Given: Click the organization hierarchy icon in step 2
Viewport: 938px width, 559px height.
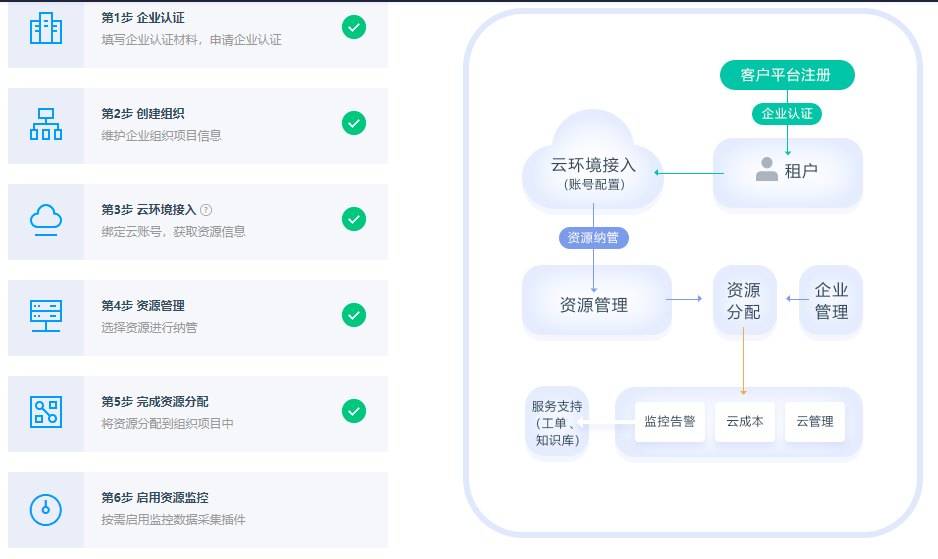Looking at the screenshot, I should tap(46, 124).
